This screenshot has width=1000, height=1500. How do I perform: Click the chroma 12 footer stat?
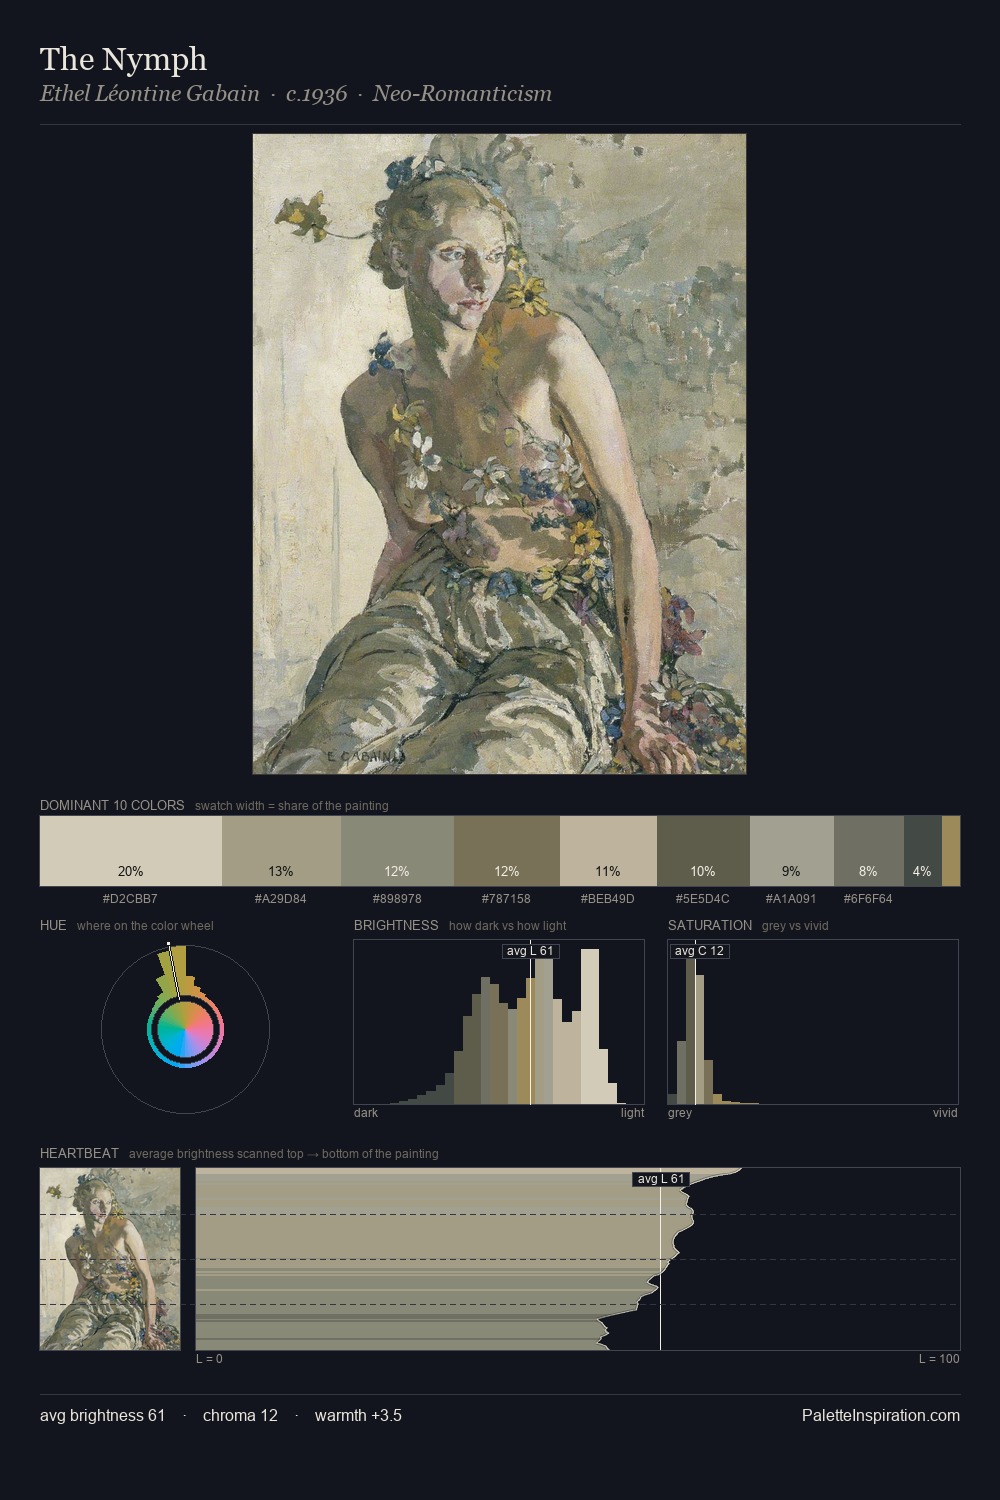point(240,1415)
